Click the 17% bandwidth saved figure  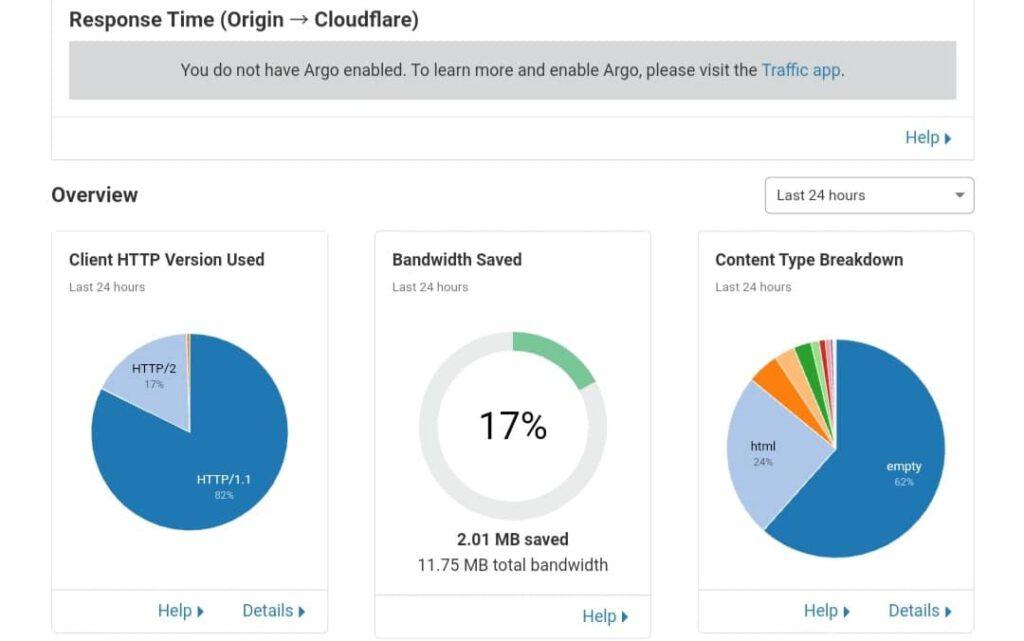[x=513, y=426]
